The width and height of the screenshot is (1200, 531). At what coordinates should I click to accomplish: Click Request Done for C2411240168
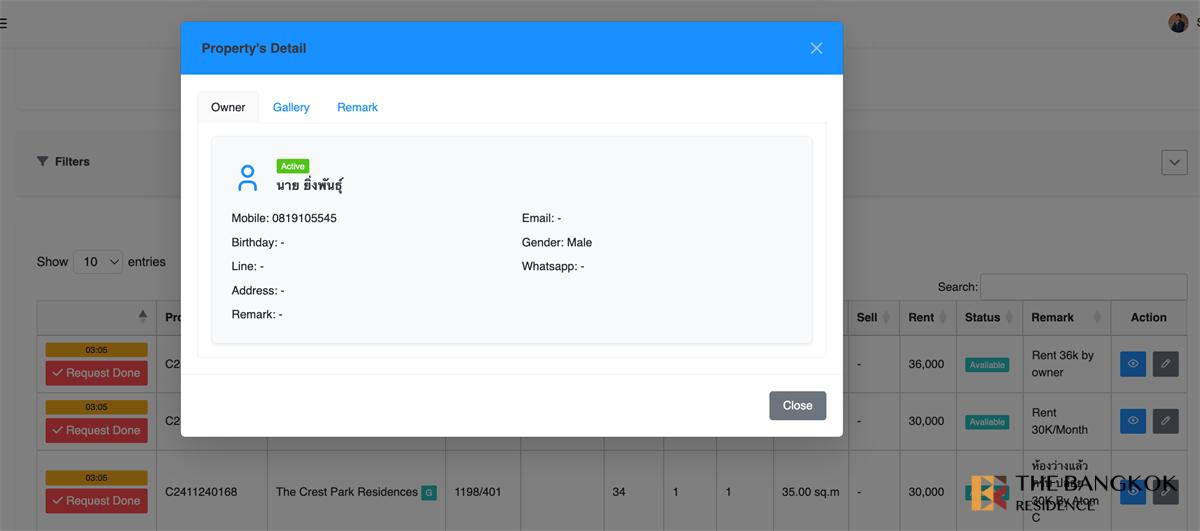coord(96,501)
